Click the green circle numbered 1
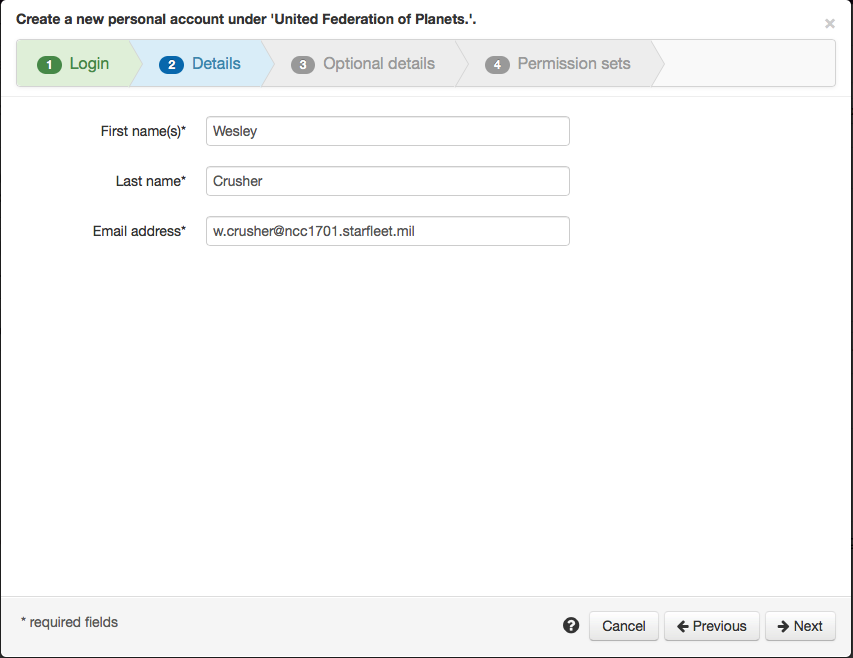This screenshot has height=658, width=853. point(49,63)
